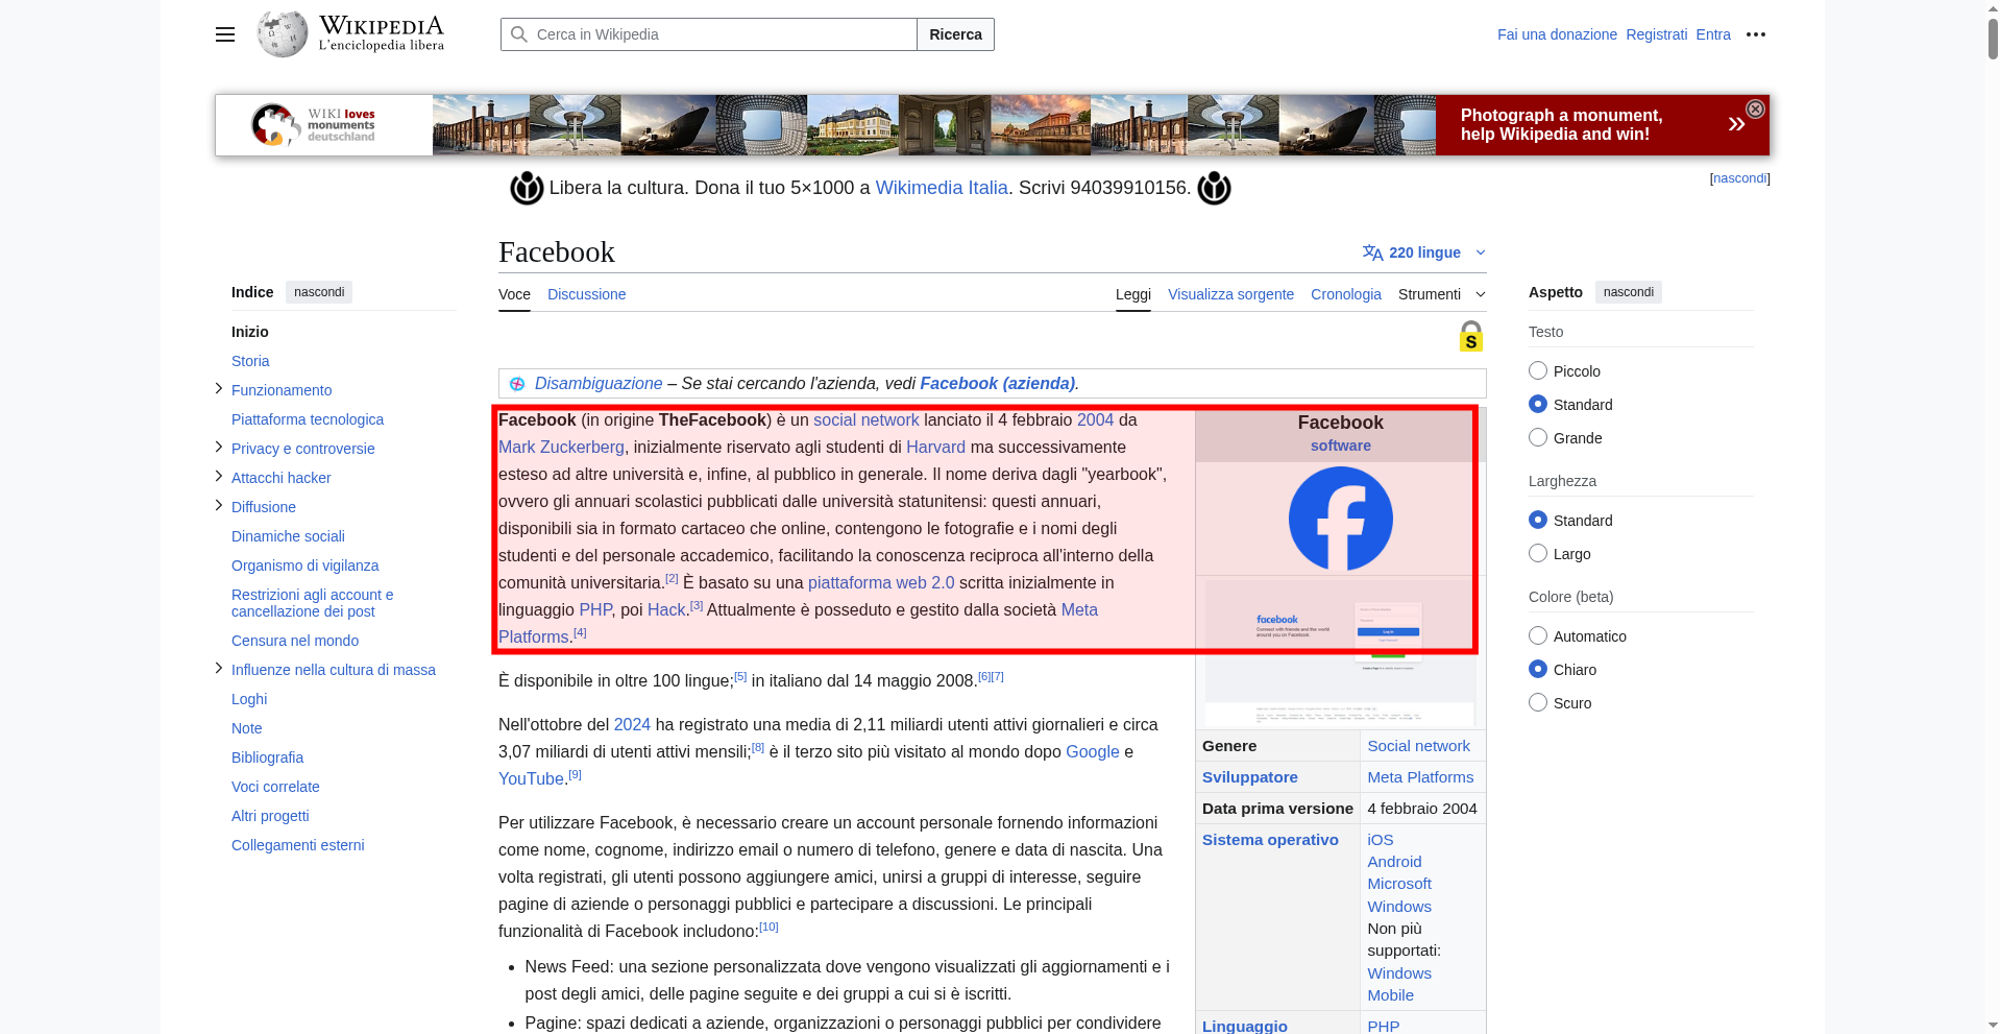Open the Sistema operativo infobox link
Screen dimensions: 2000x1034
1270,840
